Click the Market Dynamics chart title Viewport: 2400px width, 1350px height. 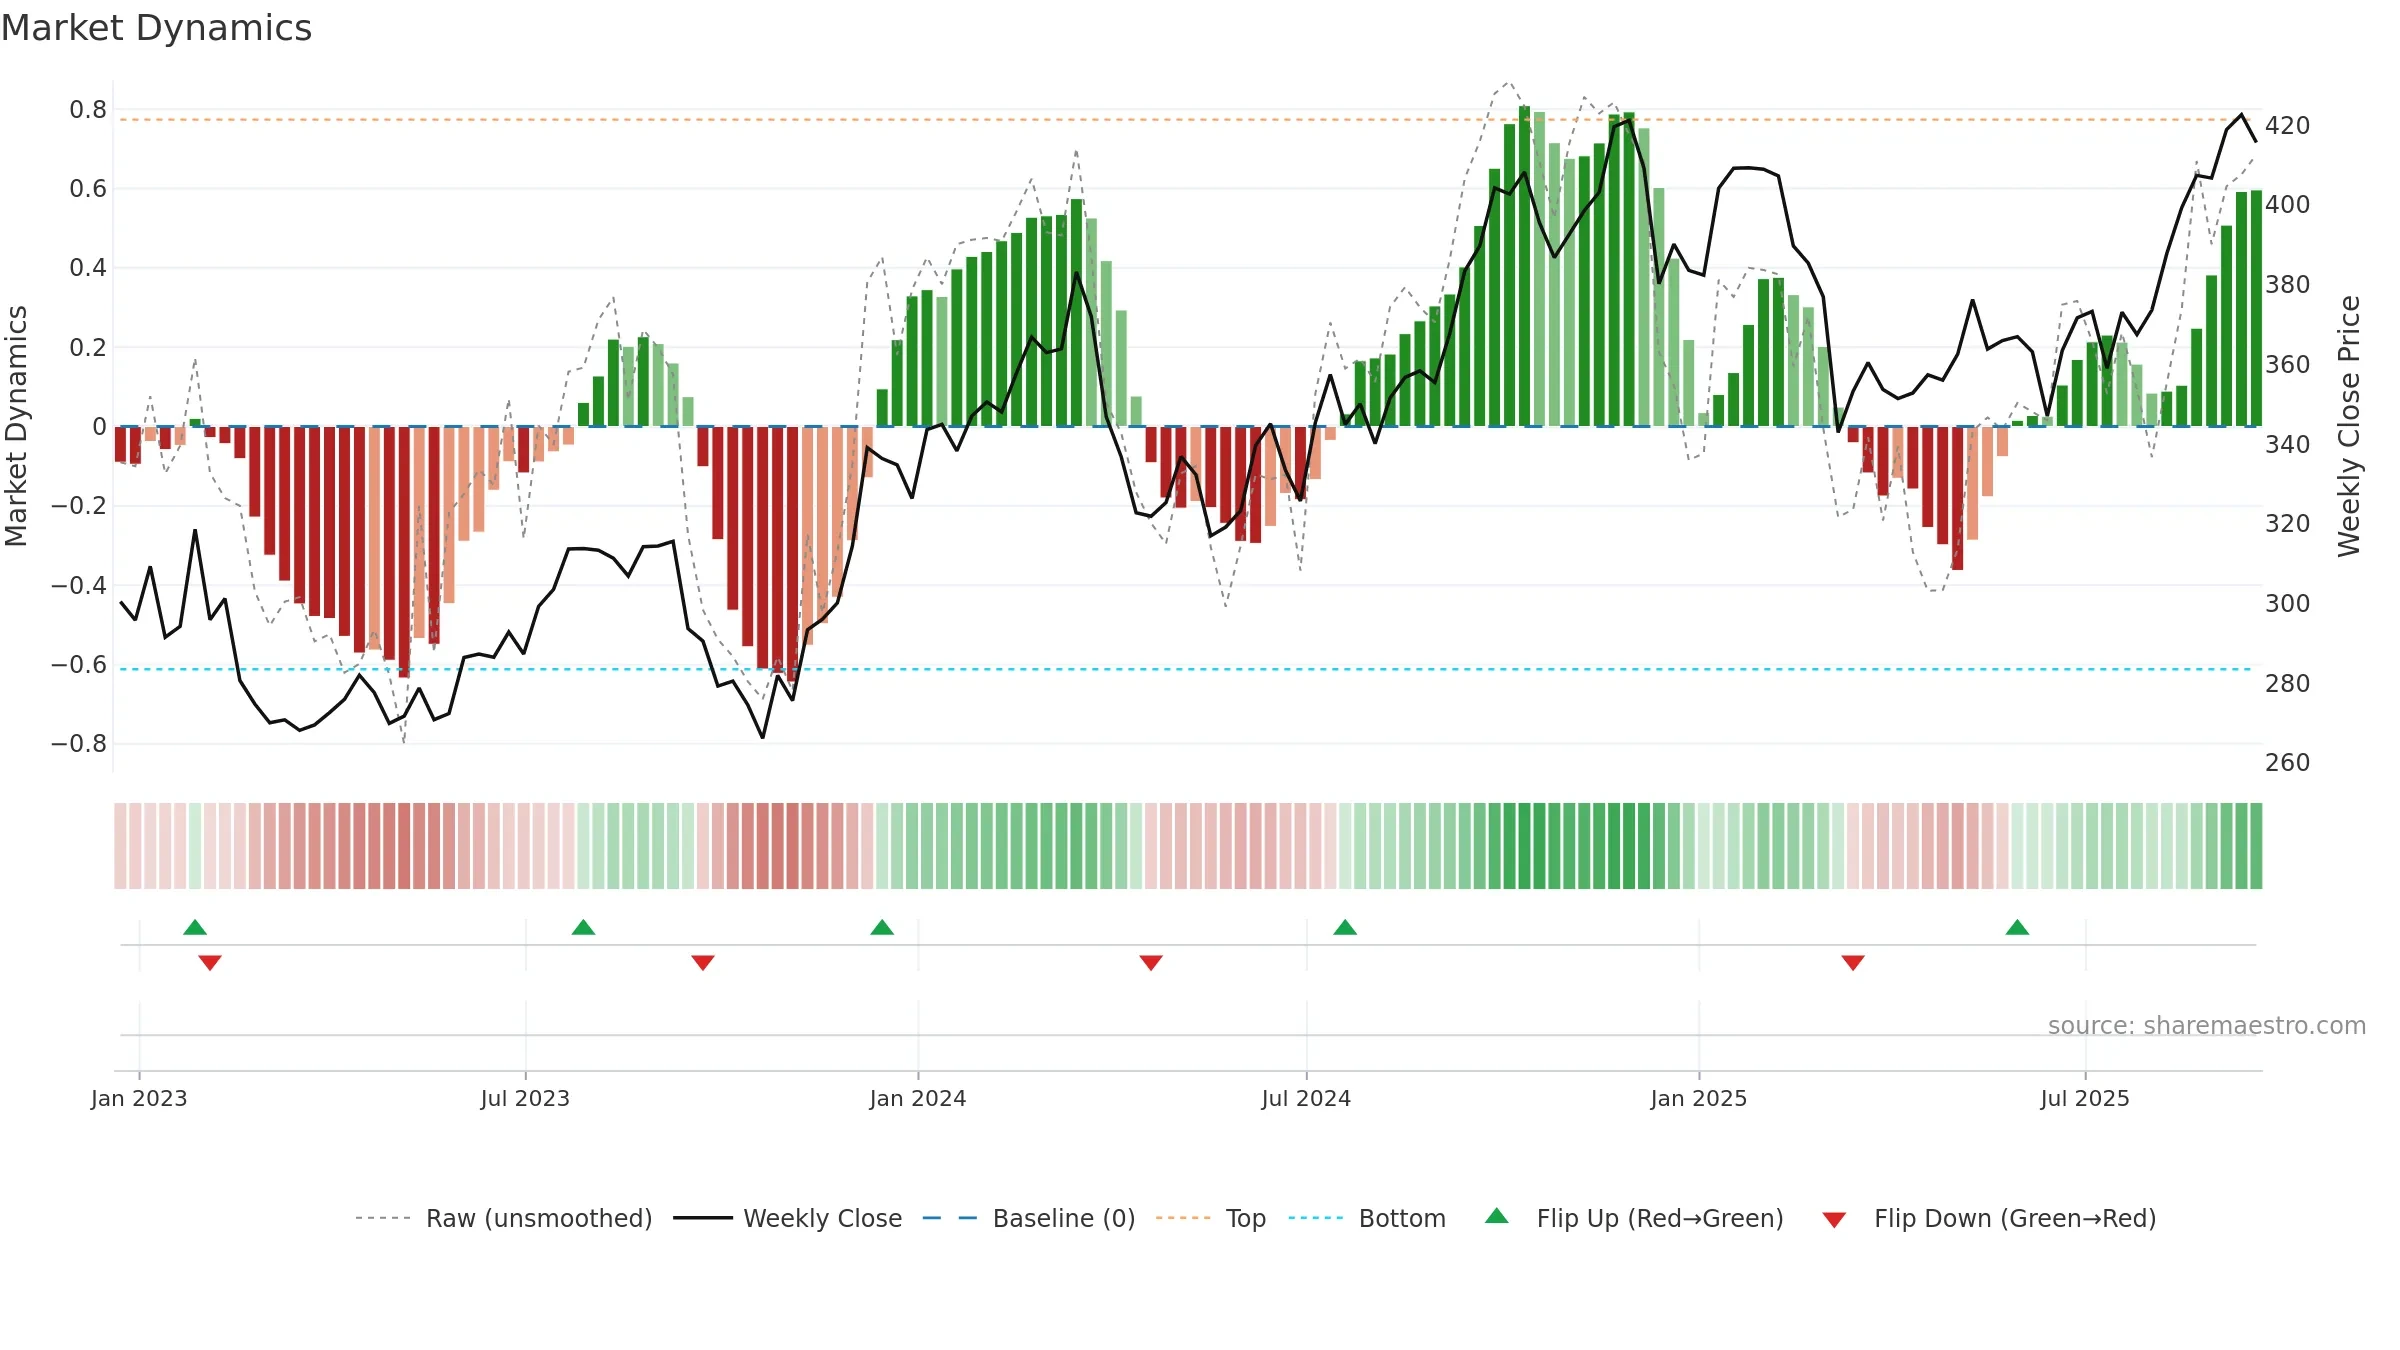[157, 28]
